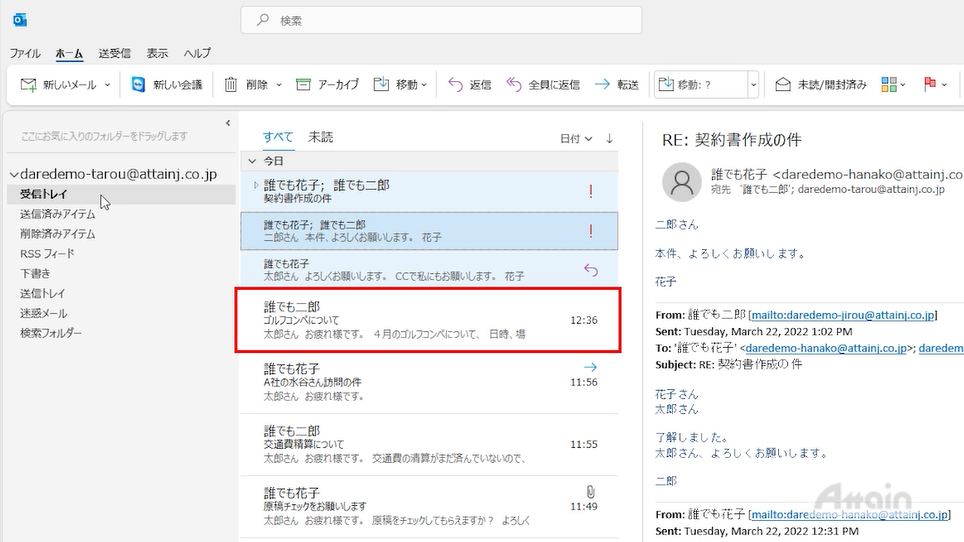Start a 新しい会議 (New Meeting)

pyautogui.click(x=167, y=85)
